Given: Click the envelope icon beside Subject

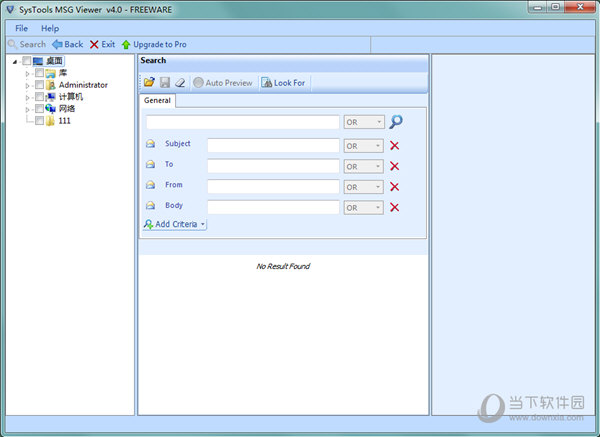Looking at the screenshot, I should coord(151,143).
